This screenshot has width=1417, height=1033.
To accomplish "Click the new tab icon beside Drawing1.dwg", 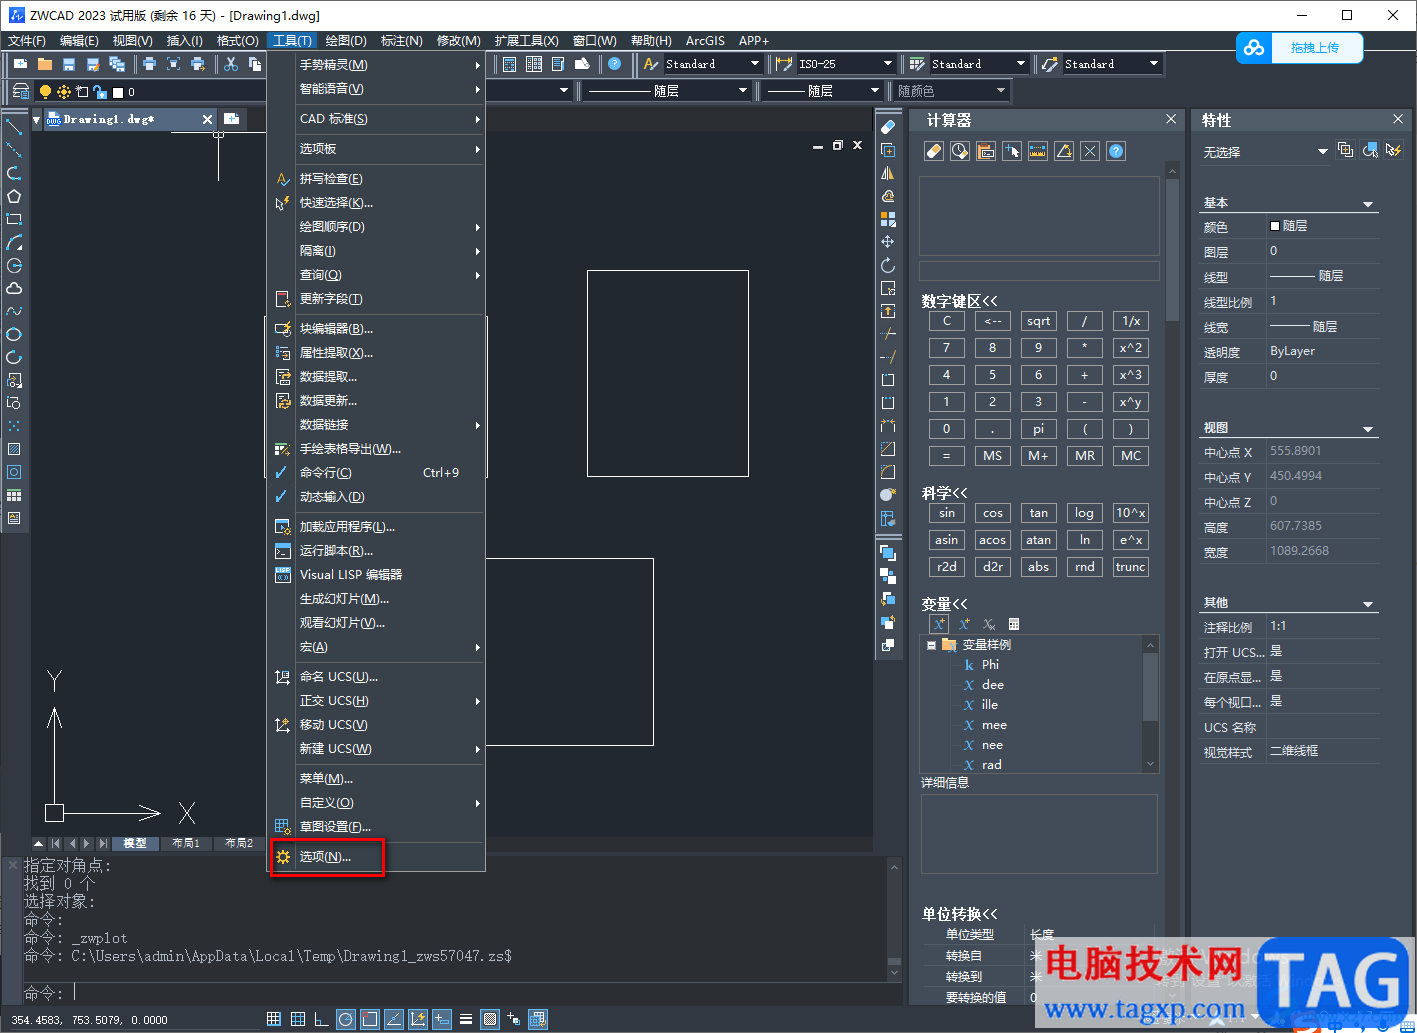I will tap(232, 119).
